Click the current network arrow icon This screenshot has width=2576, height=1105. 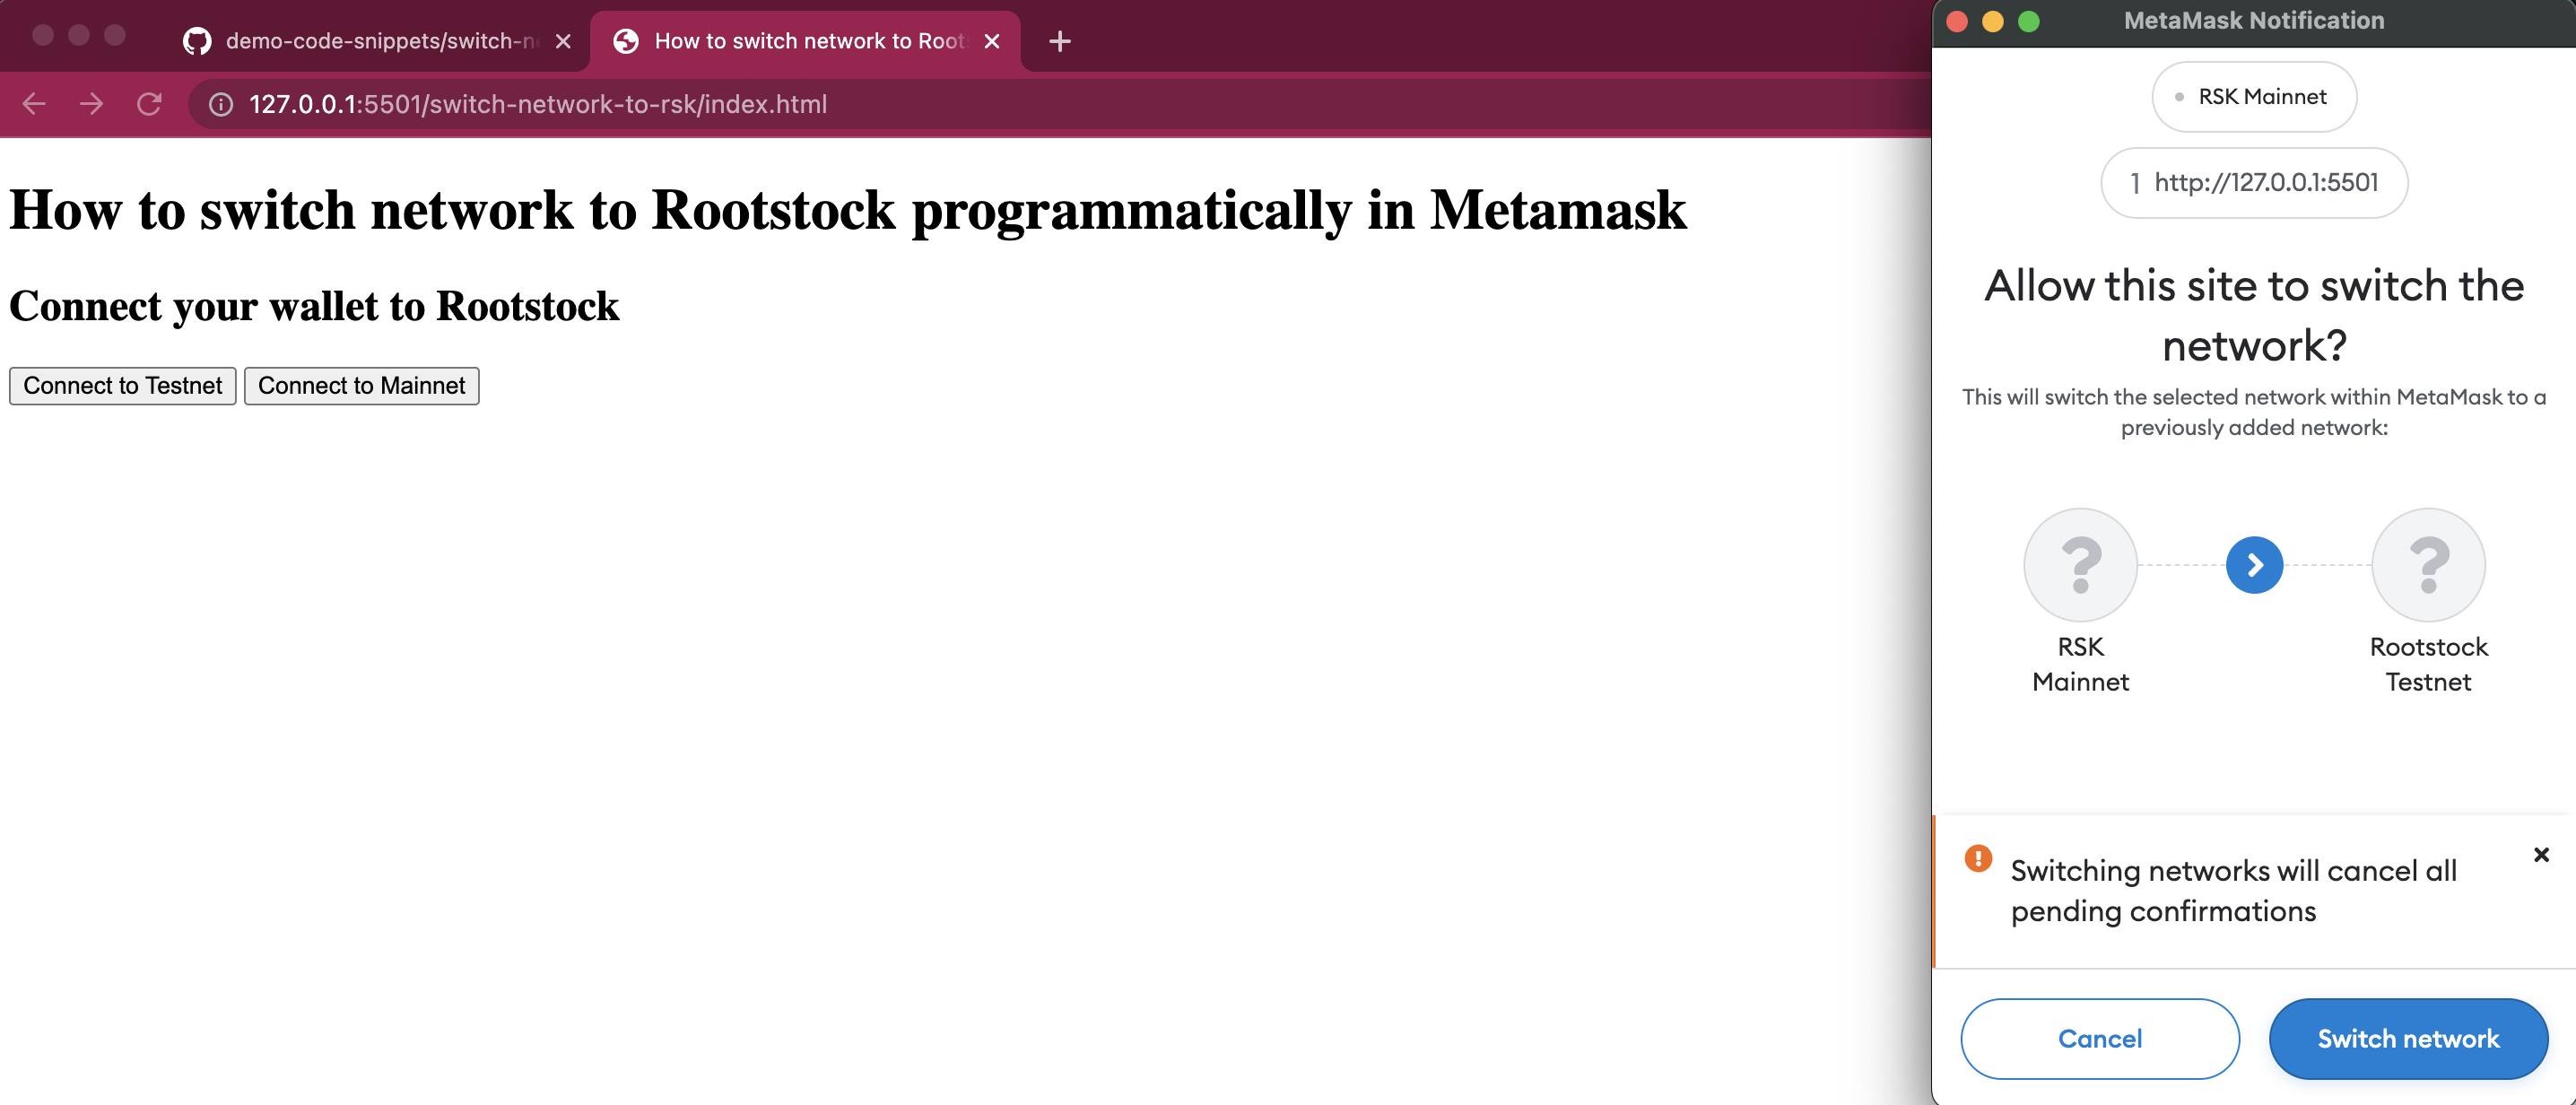2254,563
